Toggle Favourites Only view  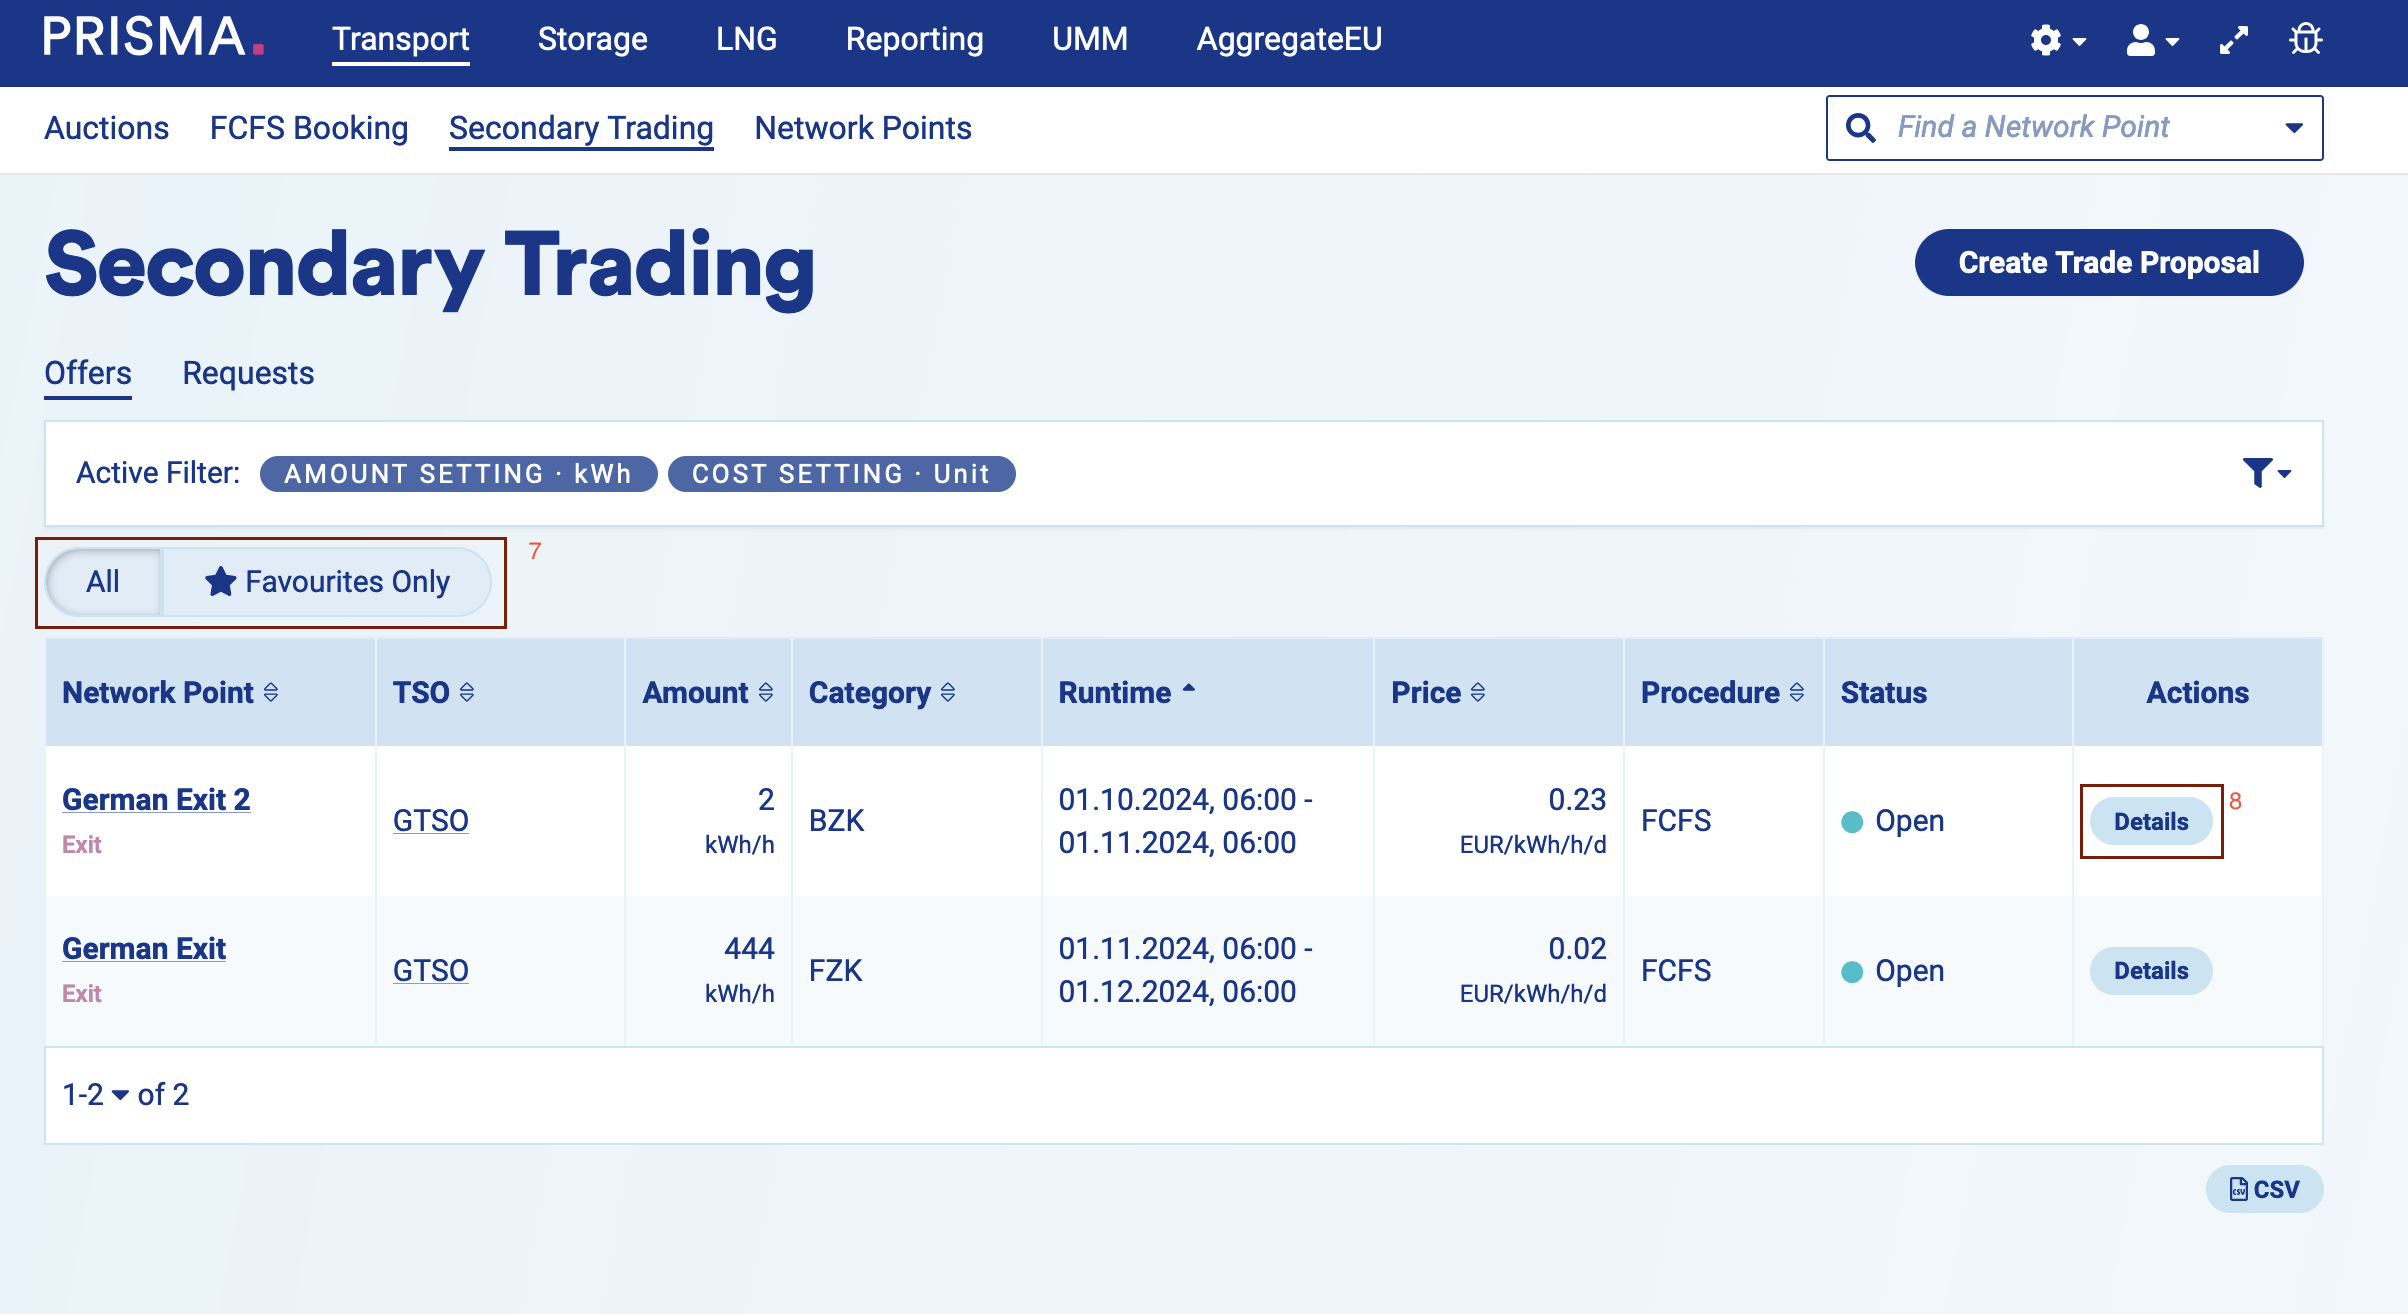coord(327,582)
